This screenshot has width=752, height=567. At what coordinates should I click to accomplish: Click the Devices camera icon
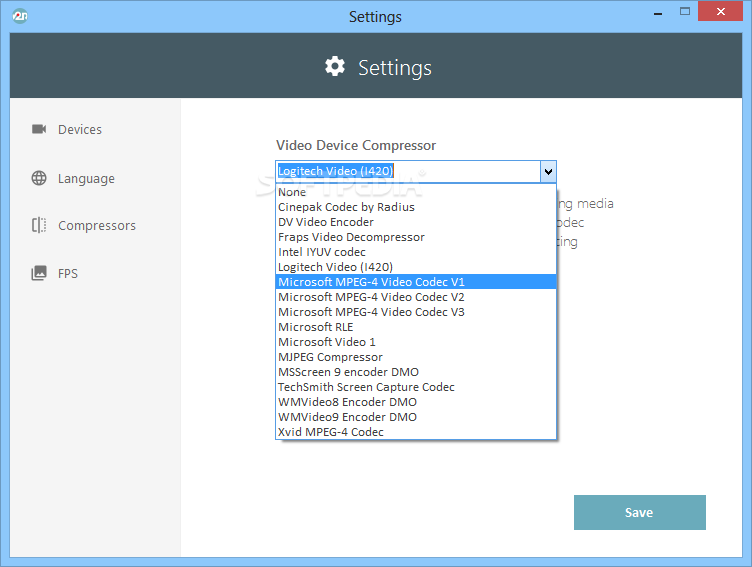point(39,129)
